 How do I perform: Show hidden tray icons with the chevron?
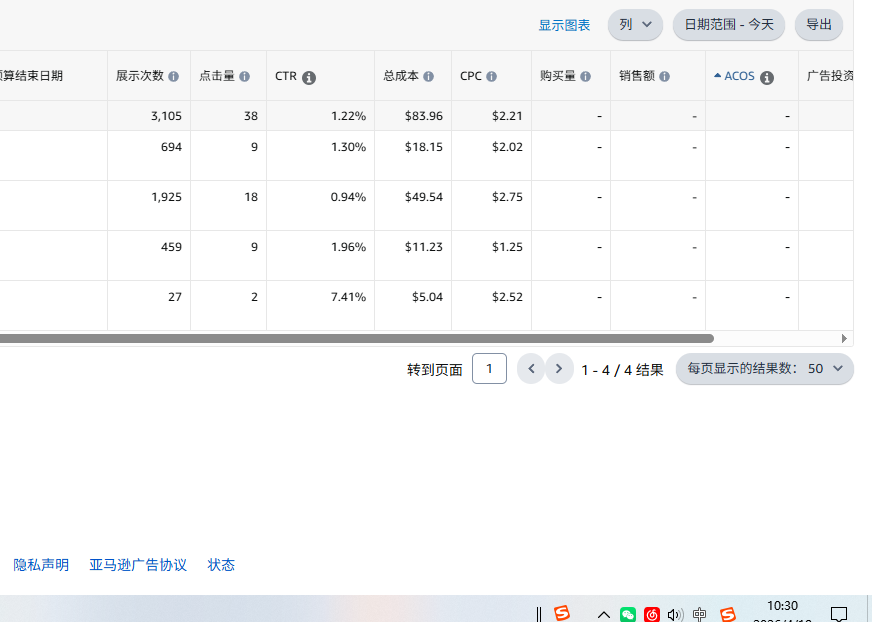click(604, 614)
